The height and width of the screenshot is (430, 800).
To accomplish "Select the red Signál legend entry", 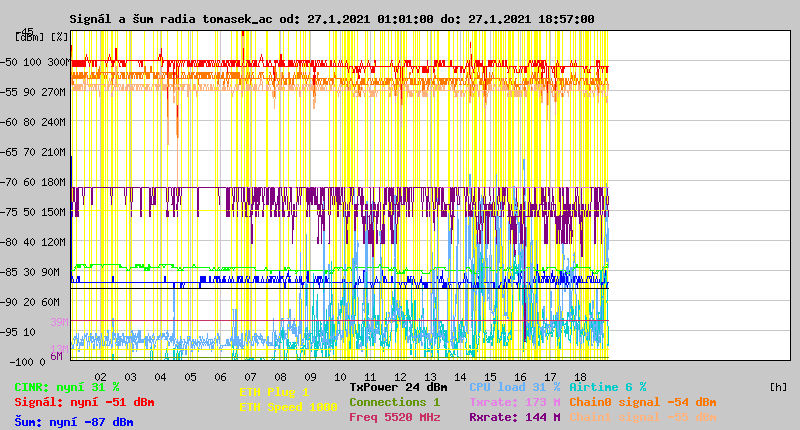I will click(x=84, y=402).
